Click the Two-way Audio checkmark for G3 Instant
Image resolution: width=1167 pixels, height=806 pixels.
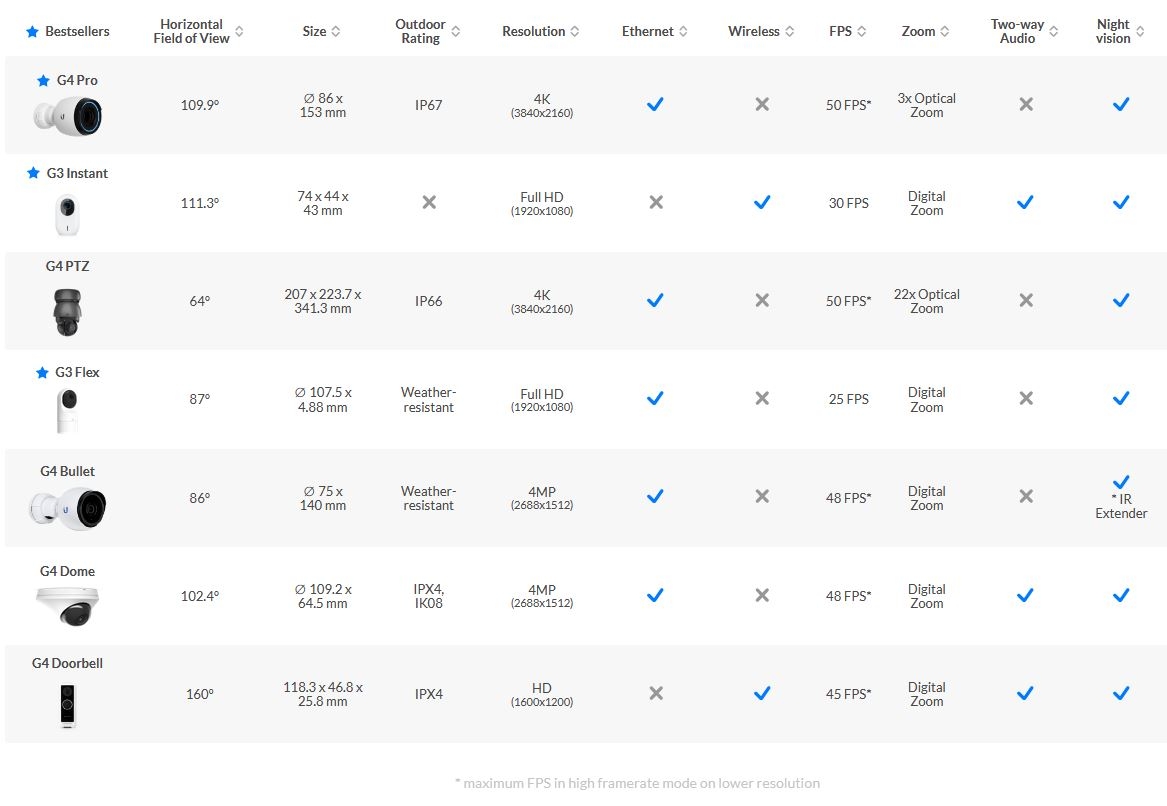(1025, 202)
